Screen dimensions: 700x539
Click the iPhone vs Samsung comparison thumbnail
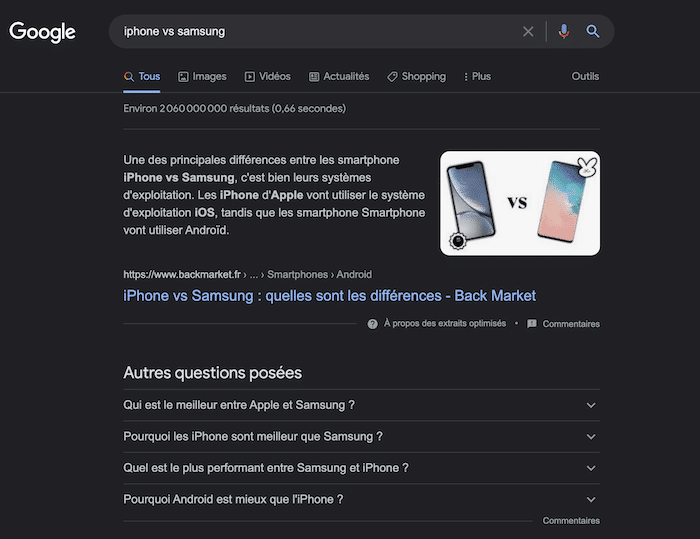(520, 203)
